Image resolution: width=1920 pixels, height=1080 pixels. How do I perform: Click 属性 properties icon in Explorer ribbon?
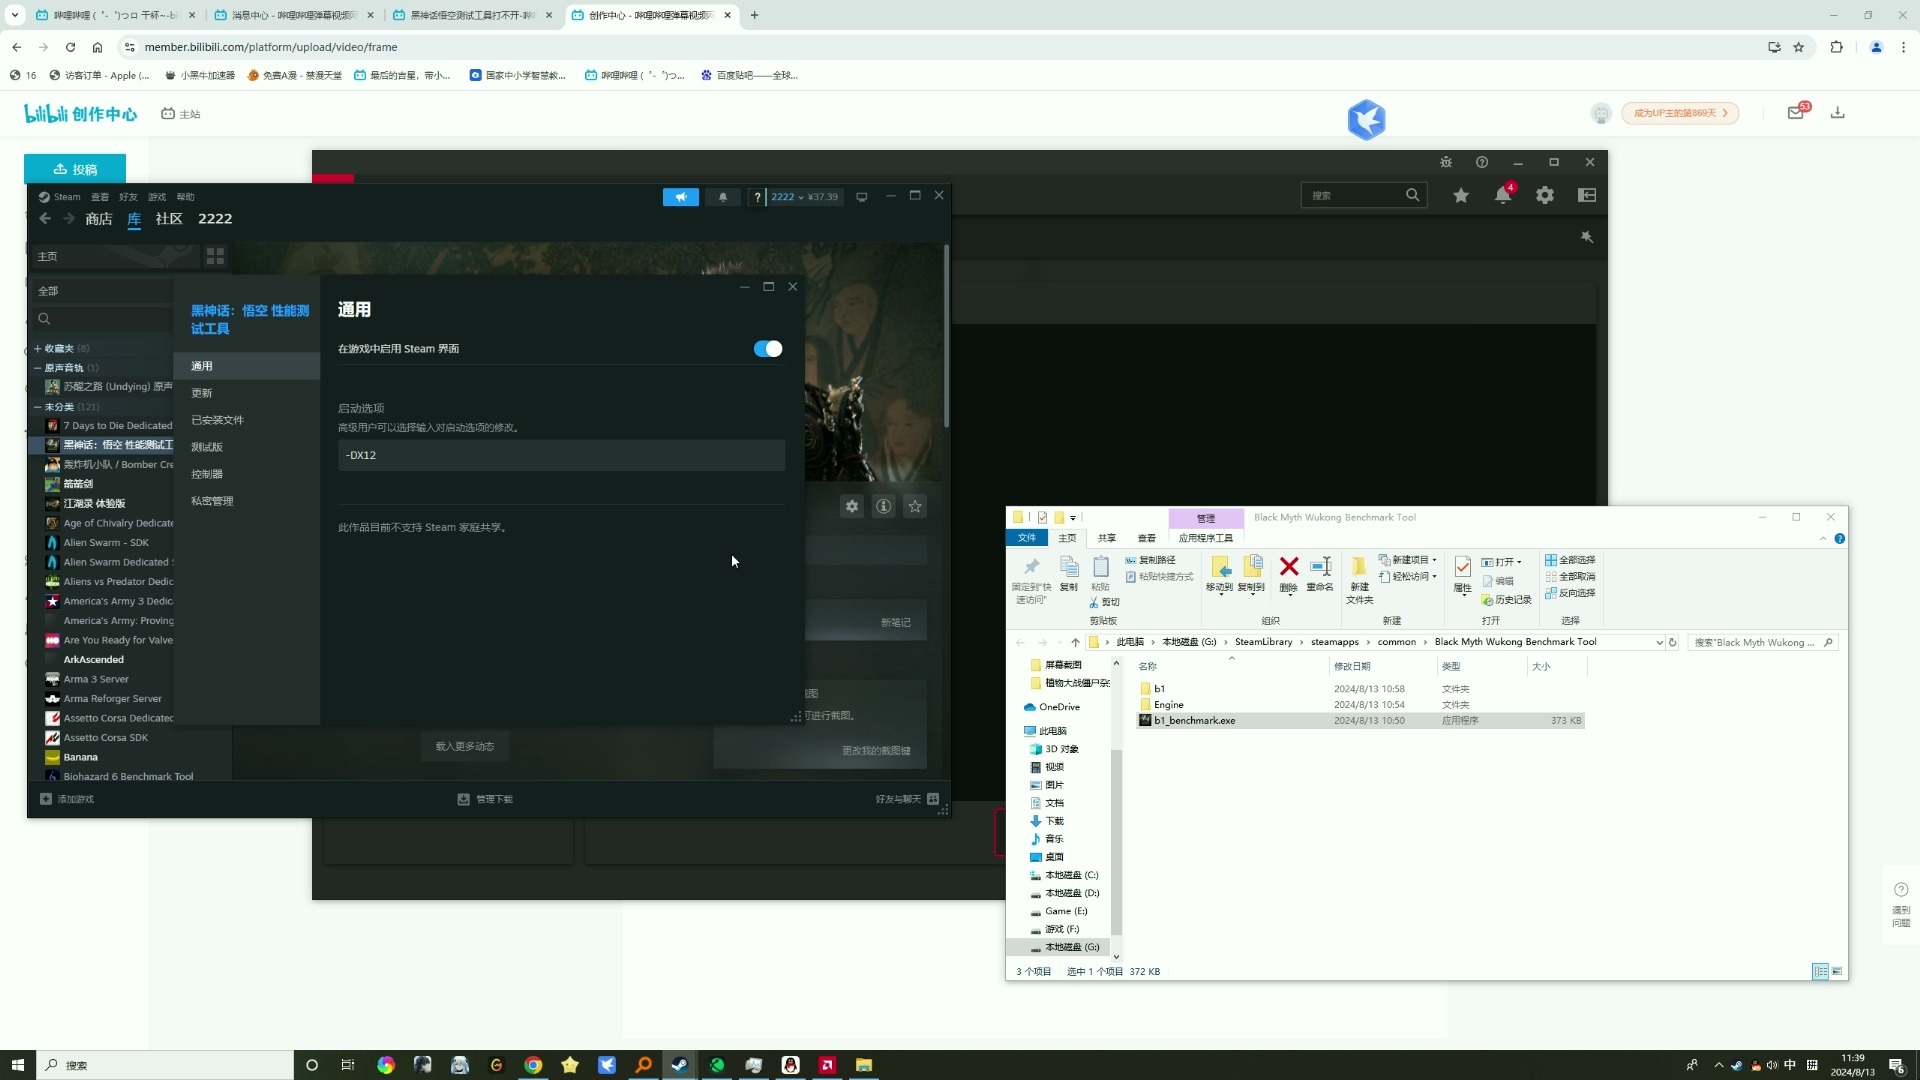pyautogui.click(x=1463, y=574)
